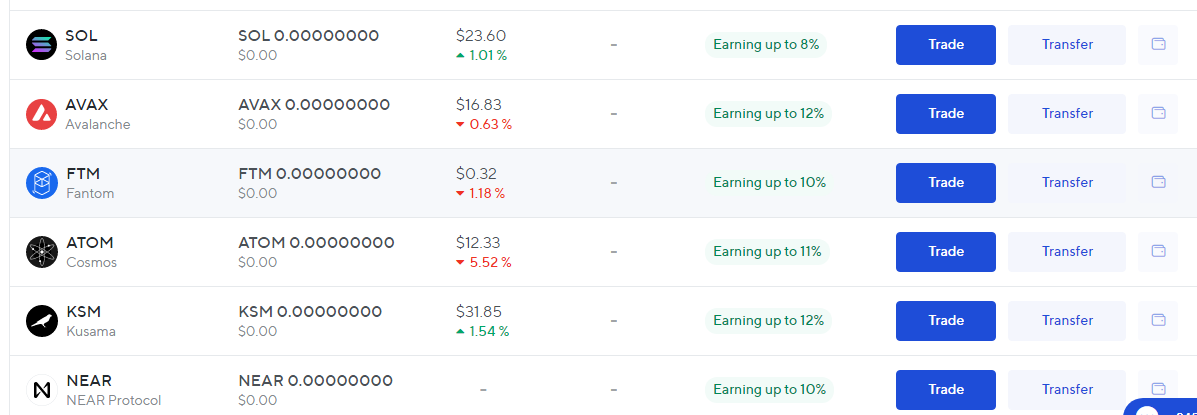This screenshot has width=1197, height=415.
Task: Open wallet icon in AVAX row
Action: [1159, 114]
